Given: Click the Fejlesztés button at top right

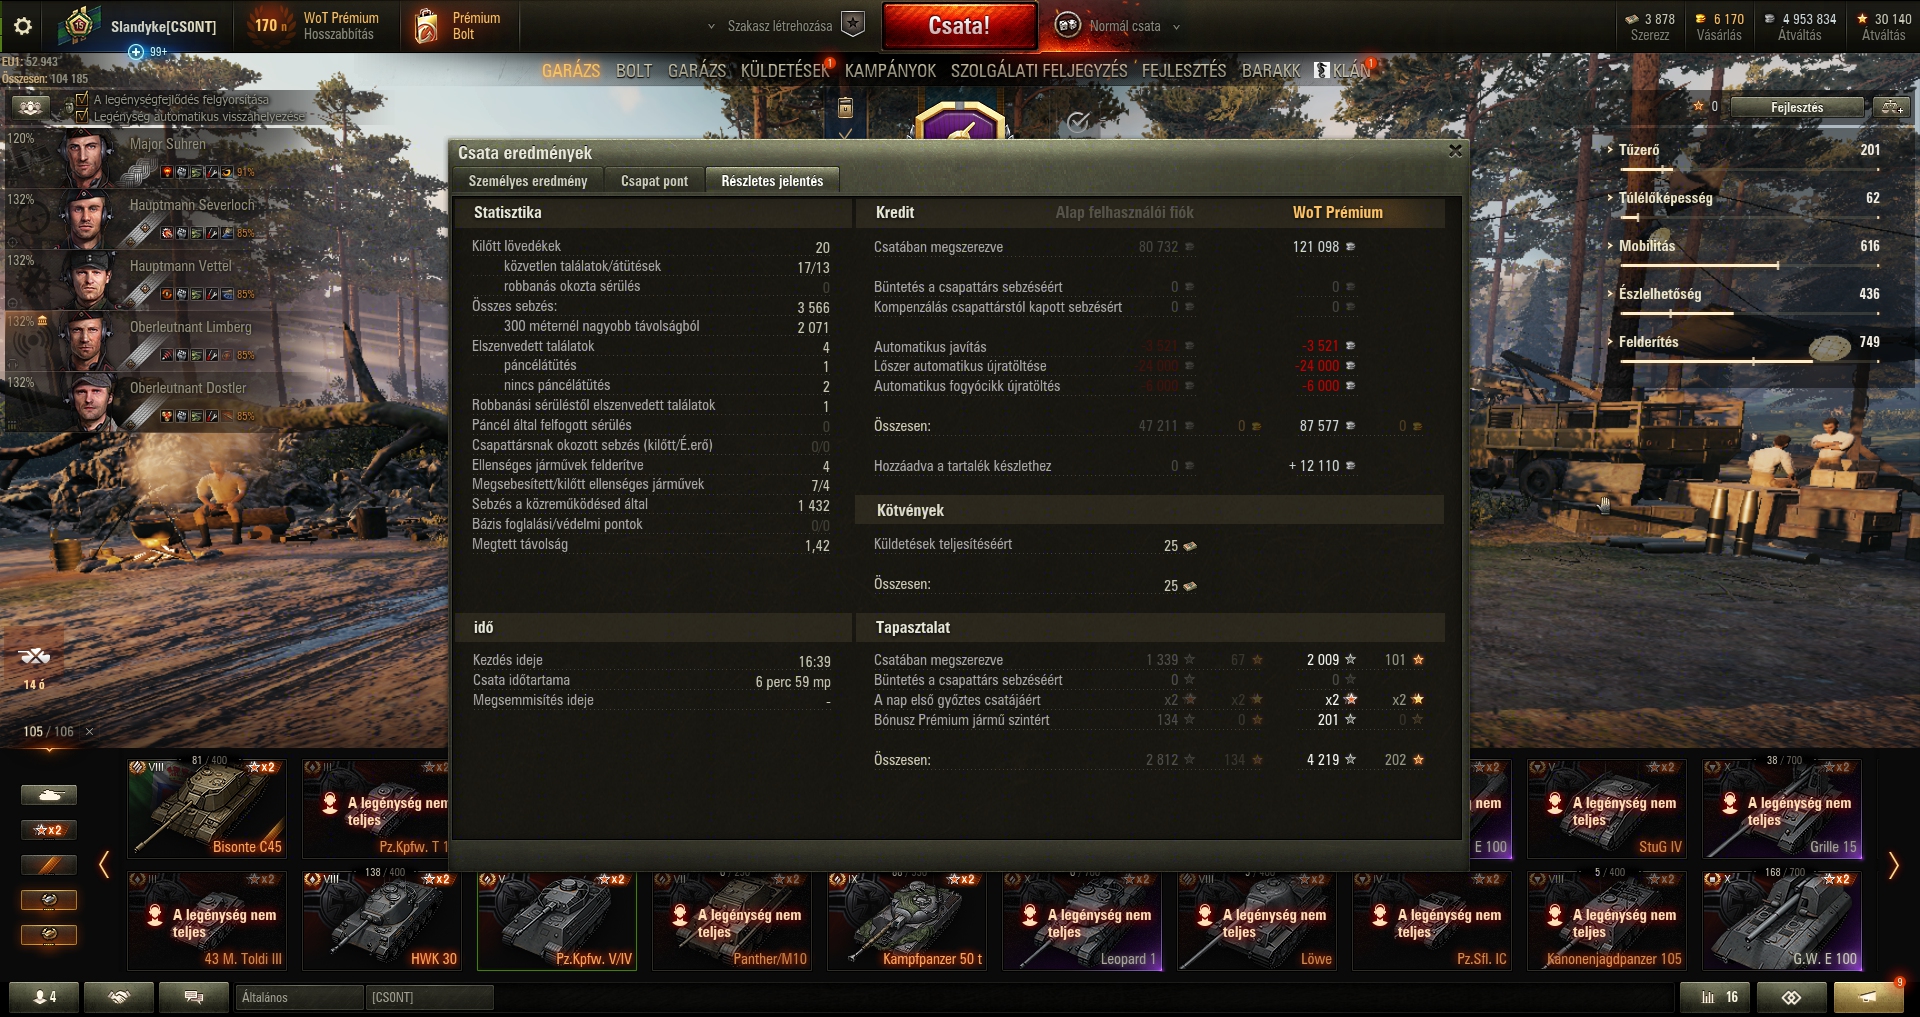Looking at the screenshot, I should point(1797,107).
